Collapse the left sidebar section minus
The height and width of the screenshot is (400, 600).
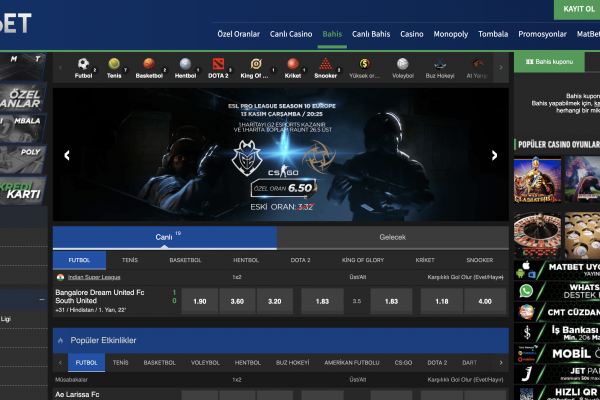pyautogui.click(x=42, y=299)
